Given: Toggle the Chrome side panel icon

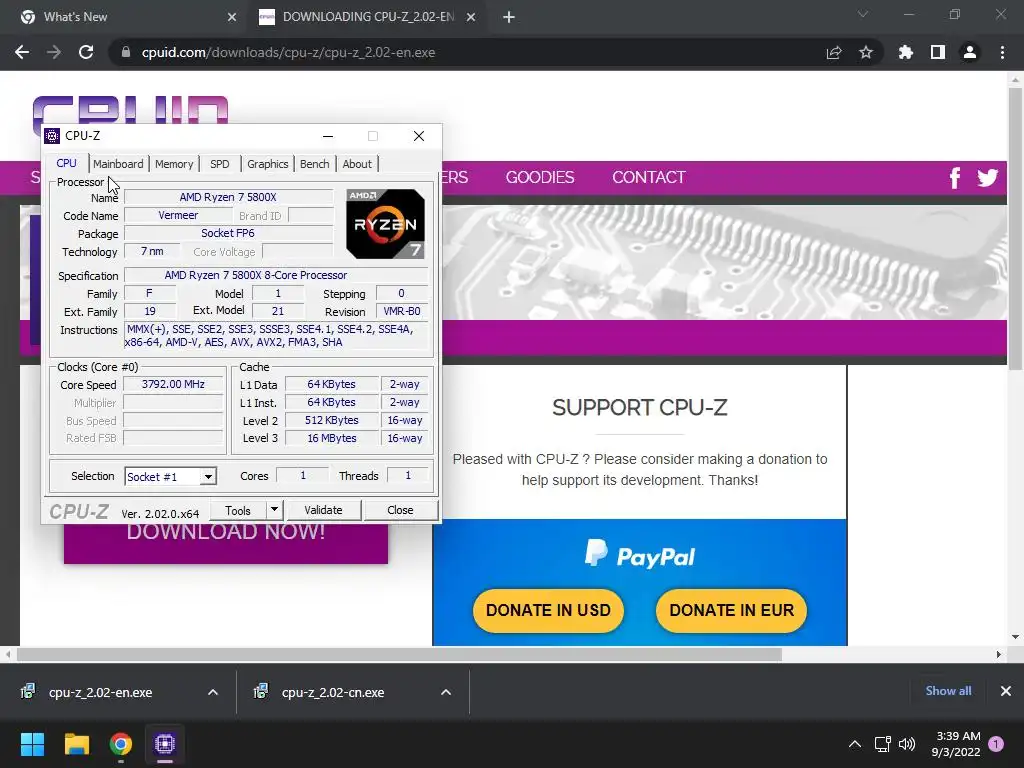Looking at the screenshot, I should [938, 52].
